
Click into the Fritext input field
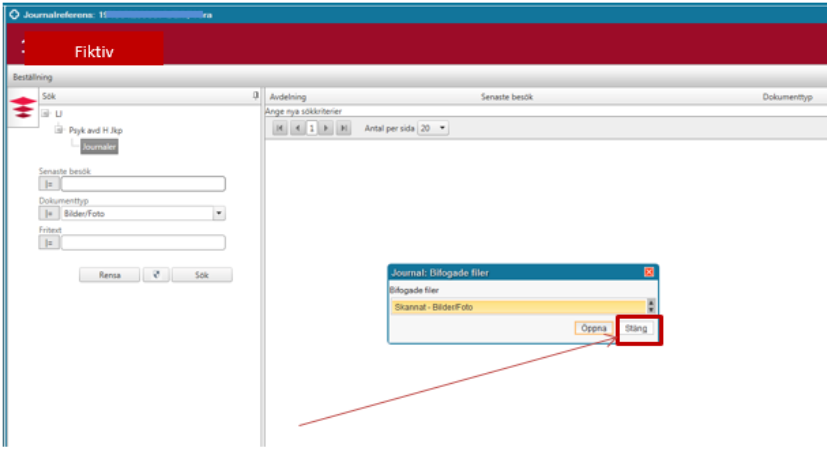[x=143, y=242]
